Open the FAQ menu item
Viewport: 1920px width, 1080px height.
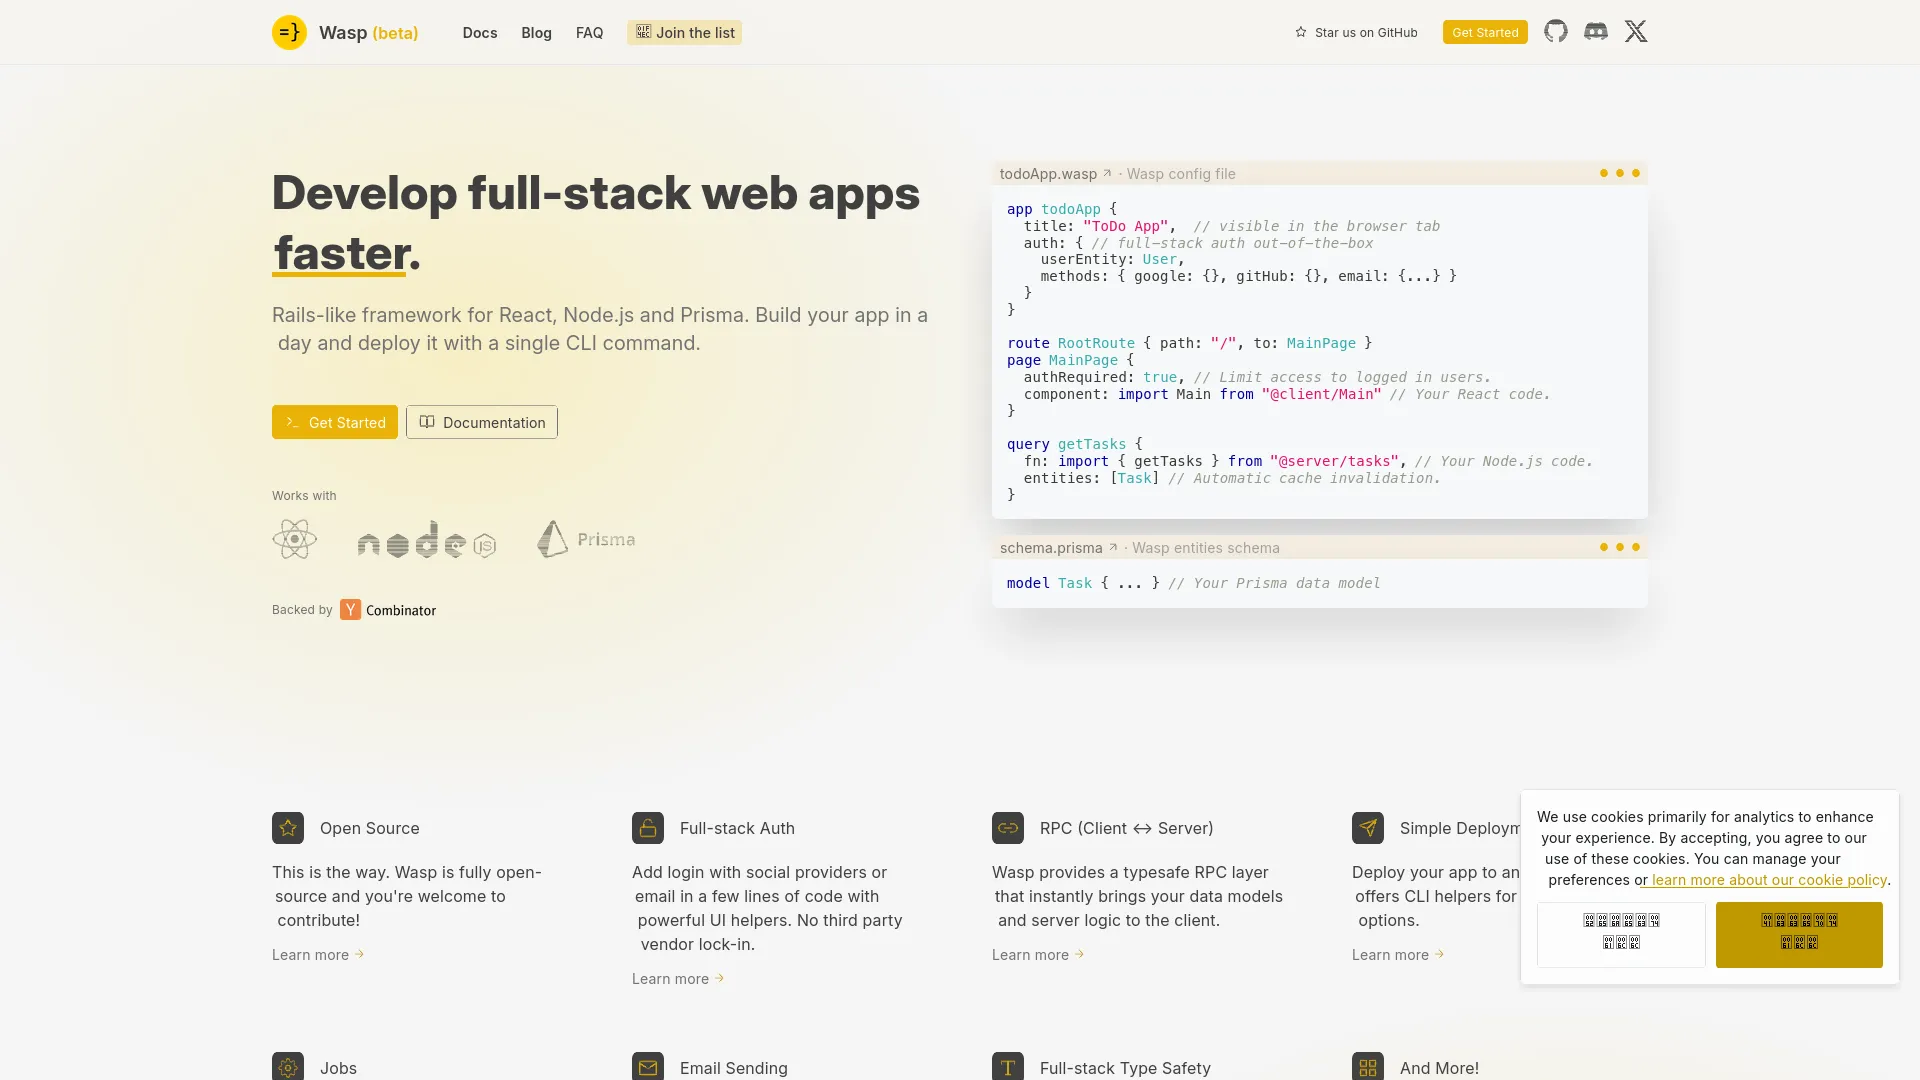[589, 32]
